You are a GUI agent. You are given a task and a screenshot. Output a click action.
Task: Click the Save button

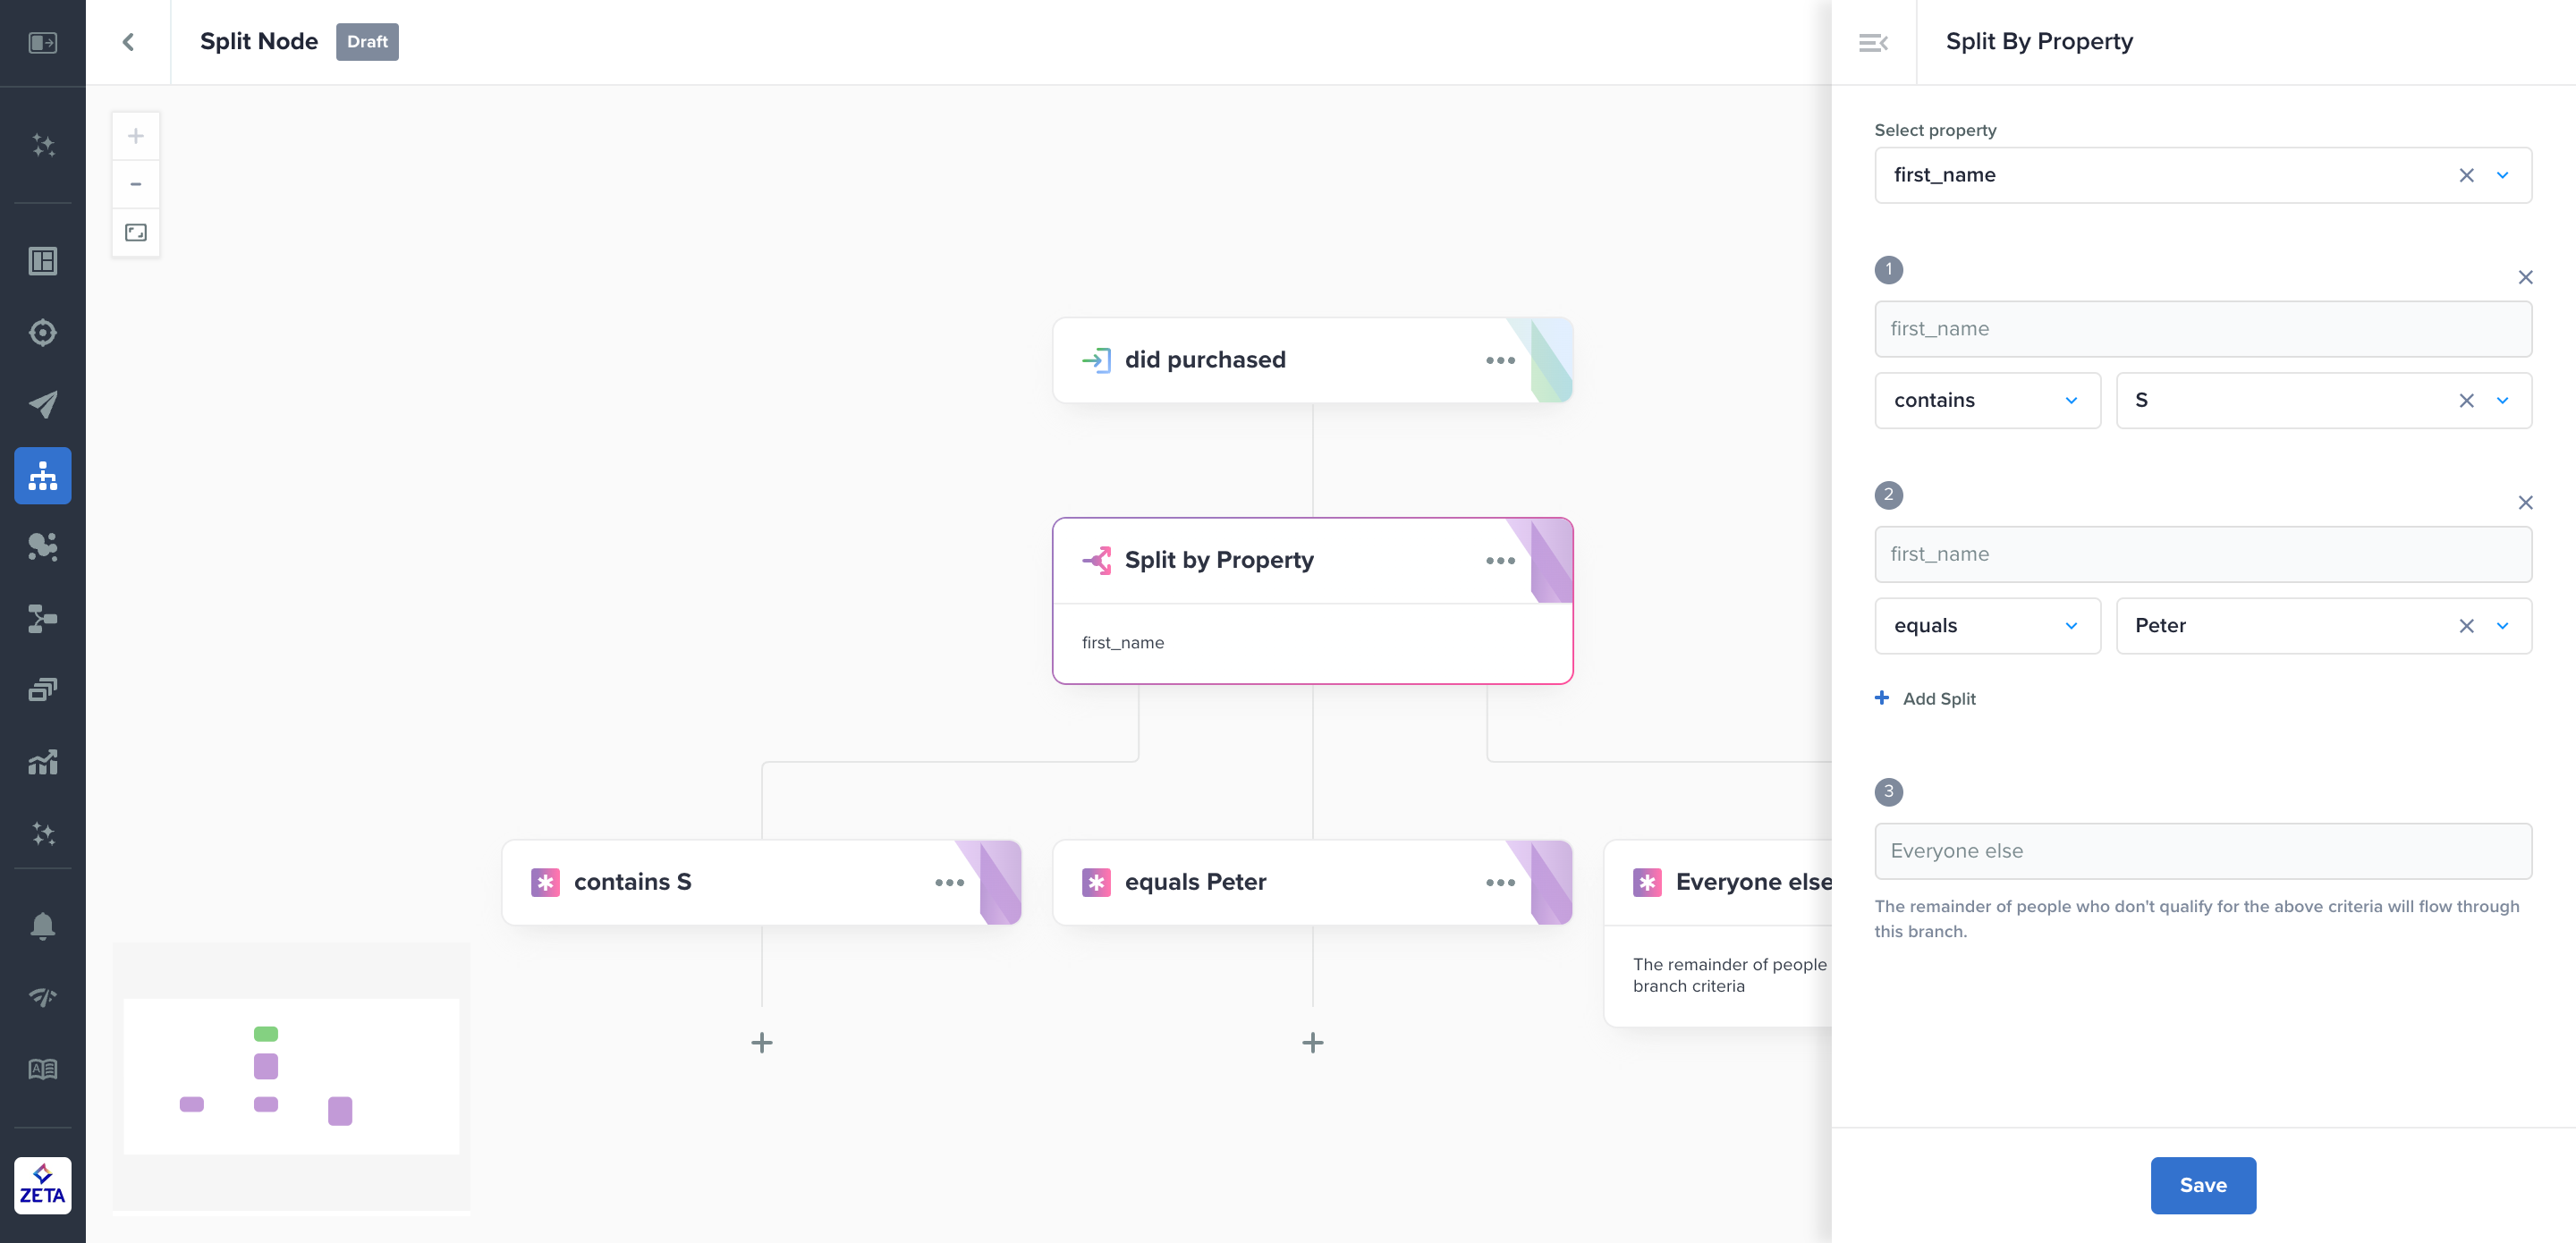pos(2203,1185)
